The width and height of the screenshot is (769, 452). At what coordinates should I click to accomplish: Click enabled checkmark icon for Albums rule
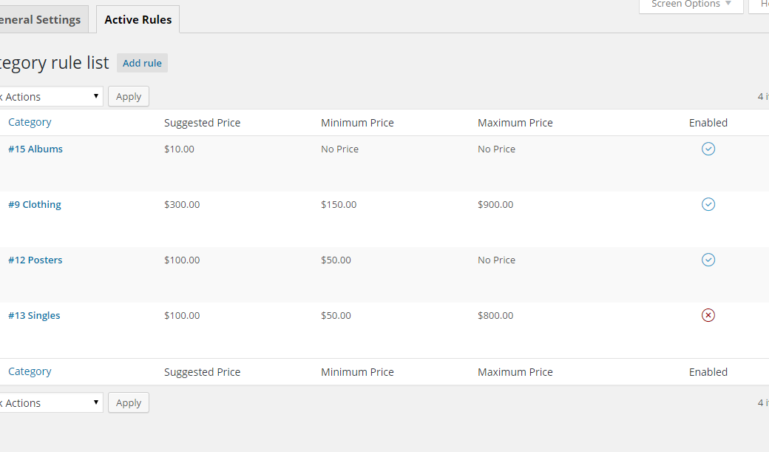pos(708,149)
